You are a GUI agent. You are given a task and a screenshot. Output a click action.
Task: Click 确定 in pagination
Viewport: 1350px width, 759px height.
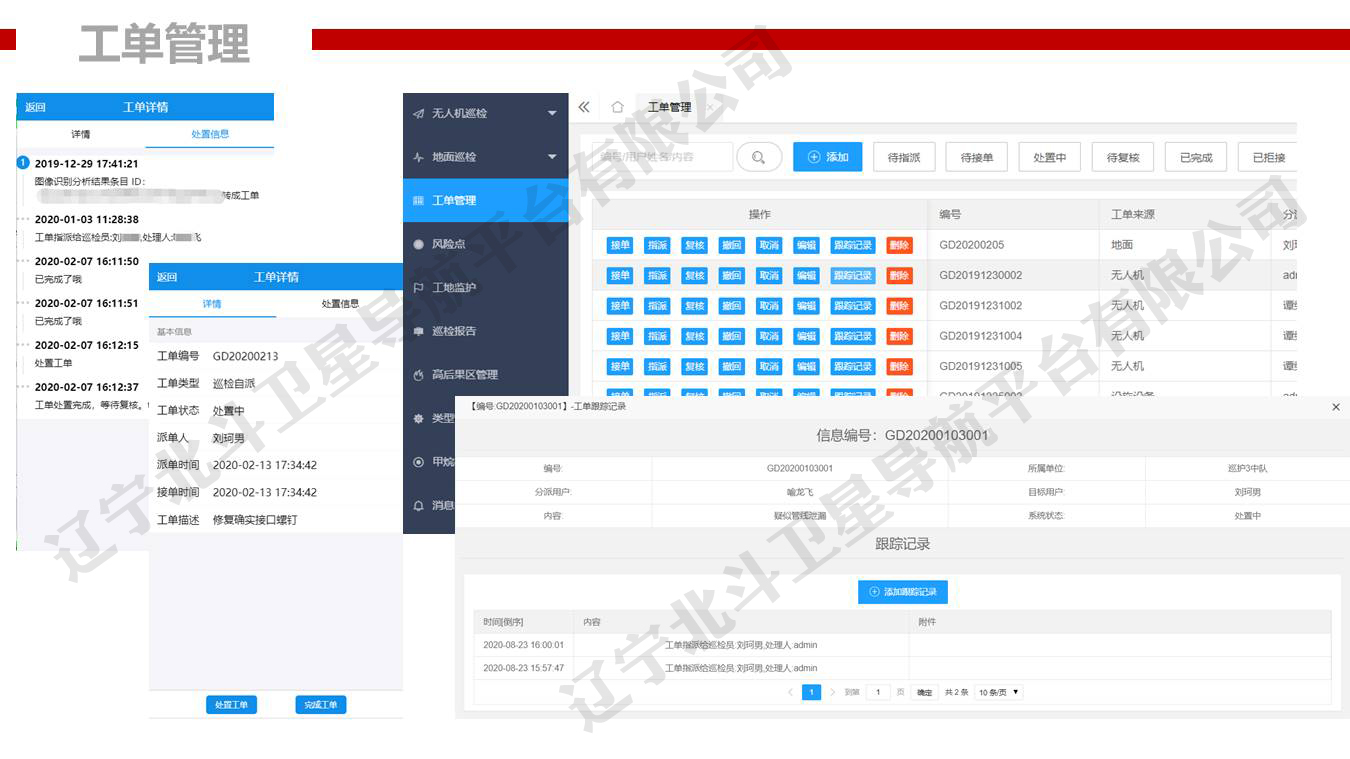click(x=925, y=692)
